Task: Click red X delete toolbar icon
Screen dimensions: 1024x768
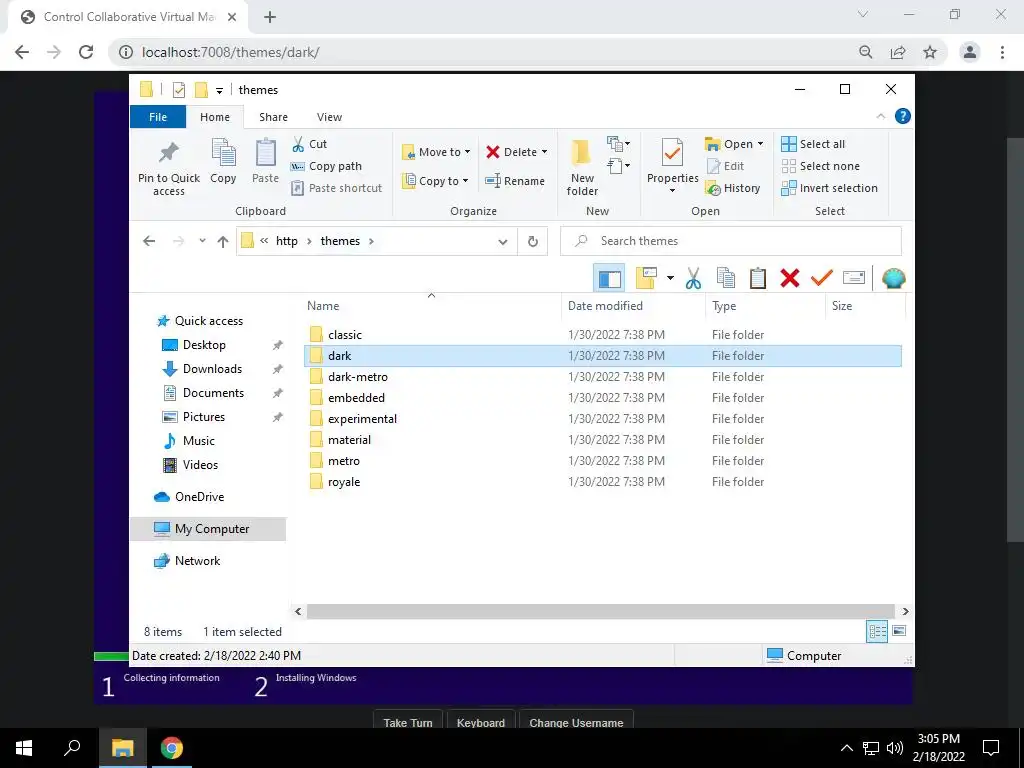Action: [x=790, y=278]
